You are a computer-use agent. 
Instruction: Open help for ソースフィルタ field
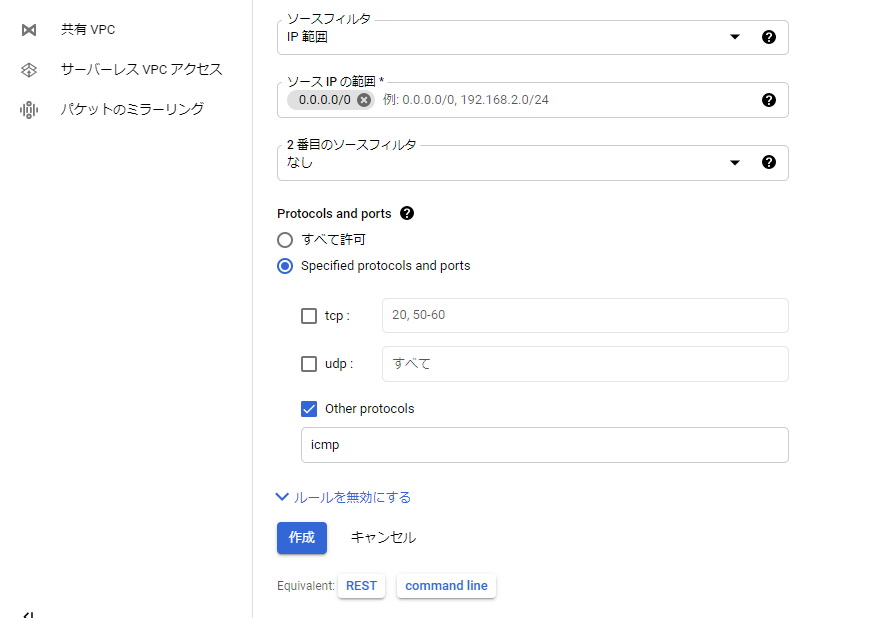pyautogui.click(x=769, y=37)
